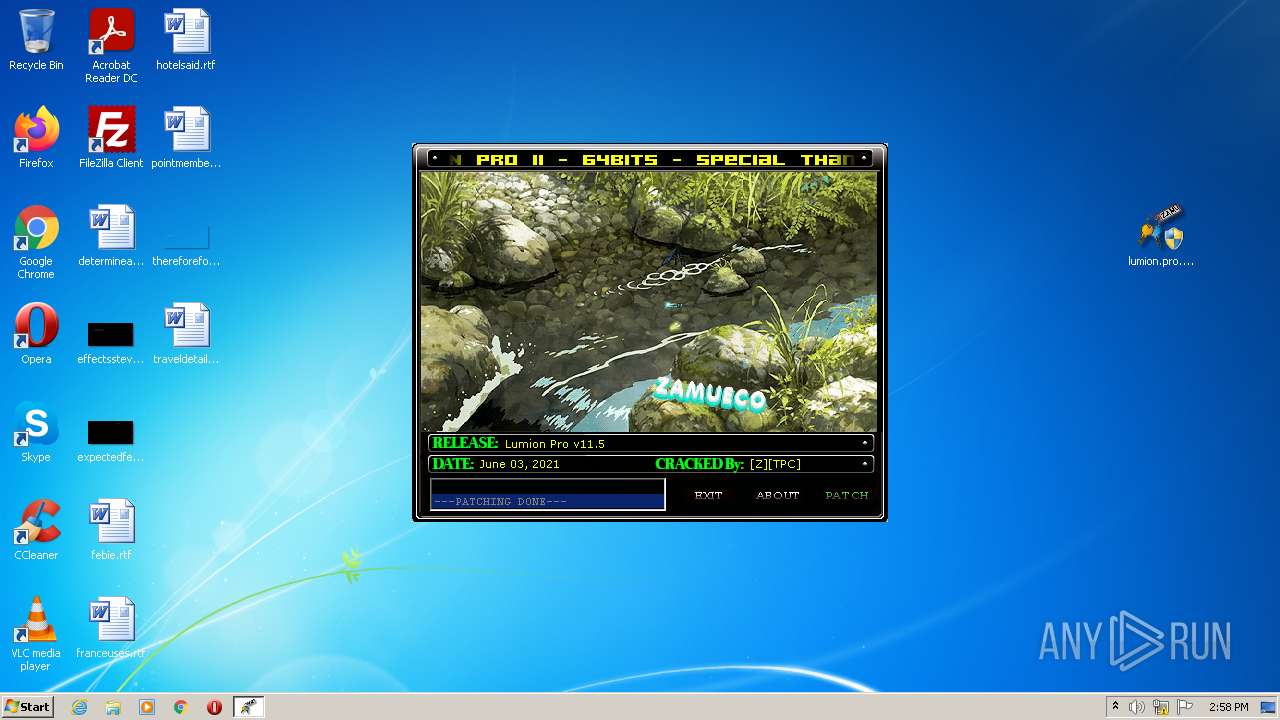Click the Show desktop button
The image size is (1280, 720).
pyautogui.click(x=1269, y=707)
